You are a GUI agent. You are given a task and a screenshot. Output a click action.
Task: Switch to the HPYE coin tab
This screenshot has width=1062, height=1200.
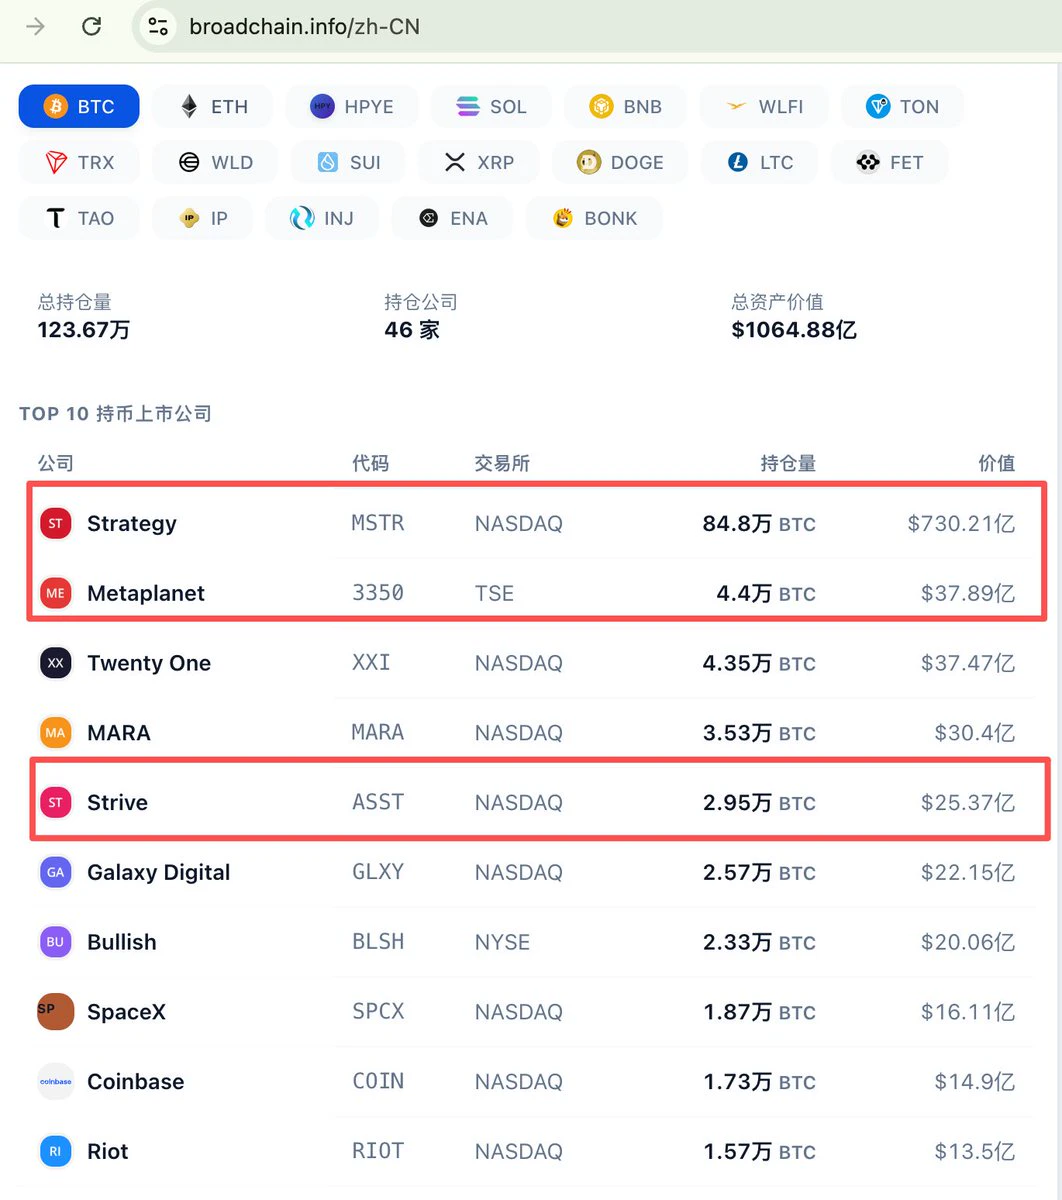pos(352,106)
